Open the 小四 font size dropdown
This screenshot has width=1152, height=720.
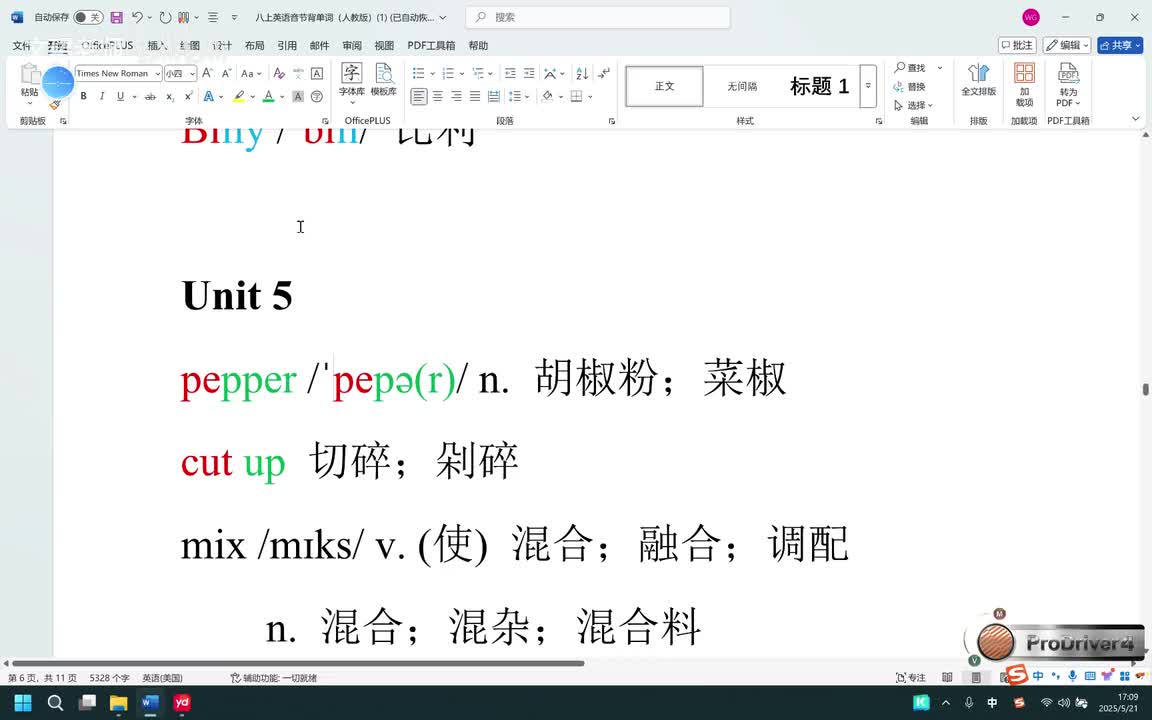(x=192, y=73)
